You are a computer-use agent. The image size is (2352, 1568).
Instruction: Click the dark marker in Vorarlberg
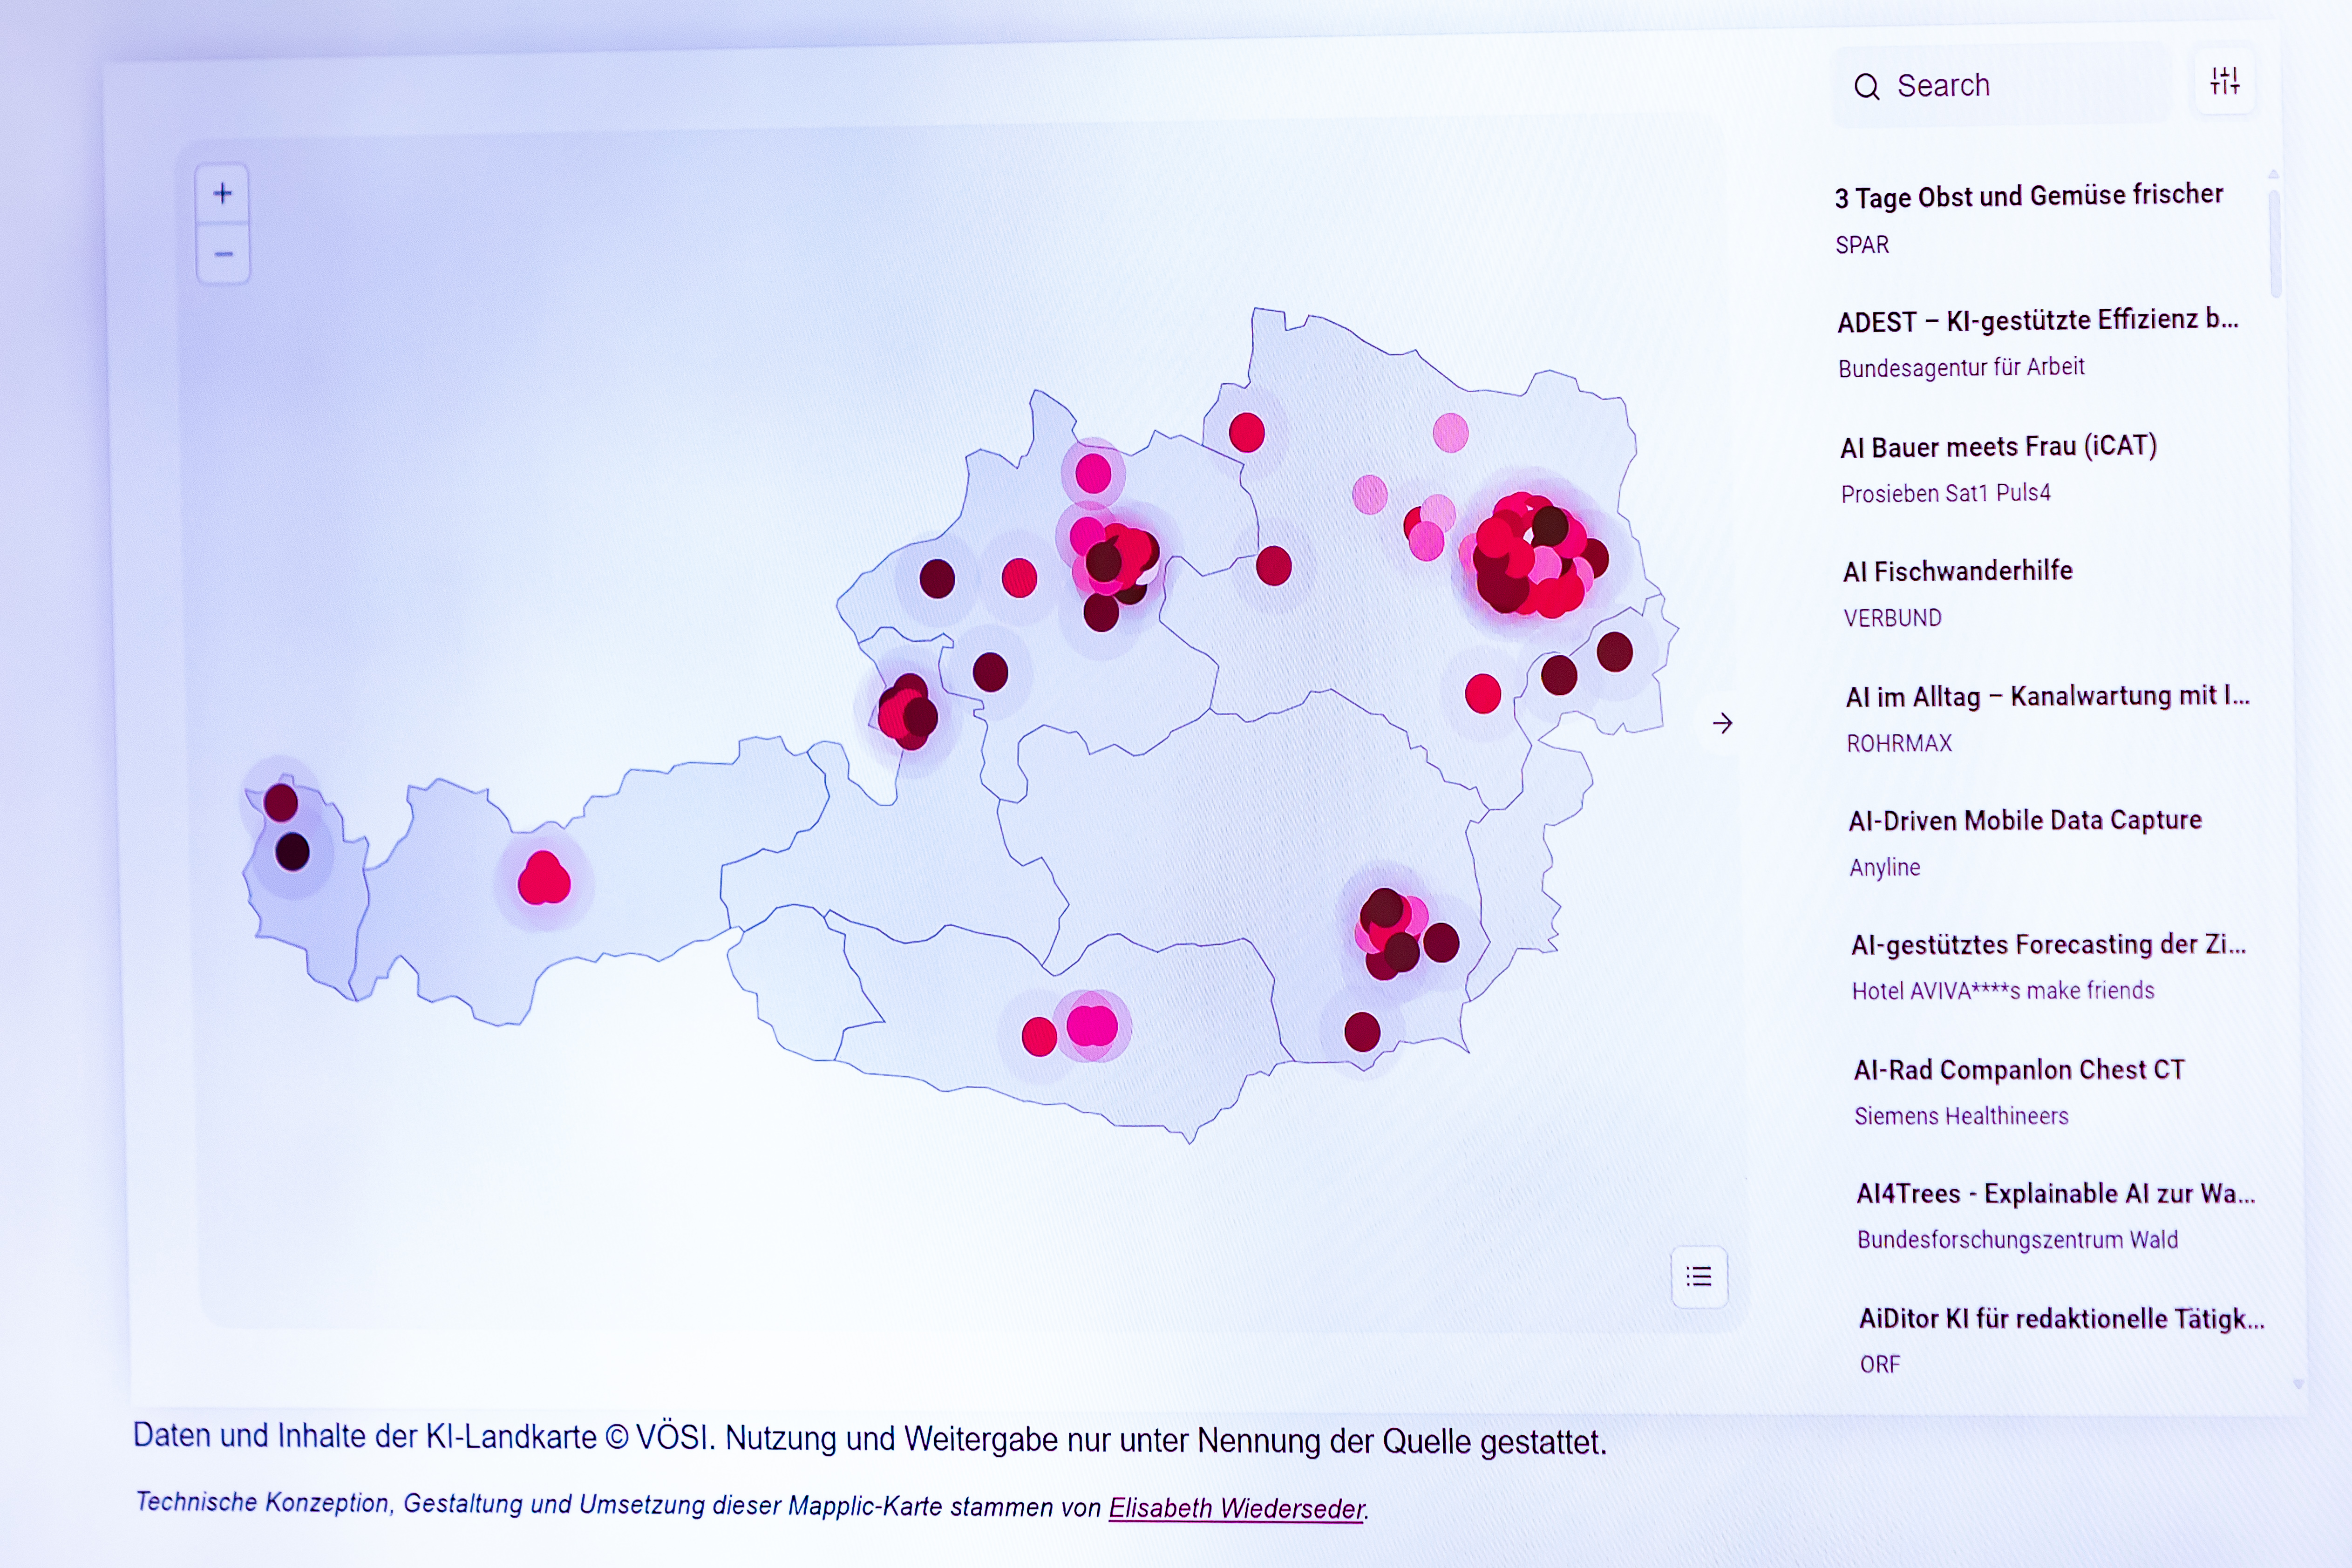[x=292, y=852]
